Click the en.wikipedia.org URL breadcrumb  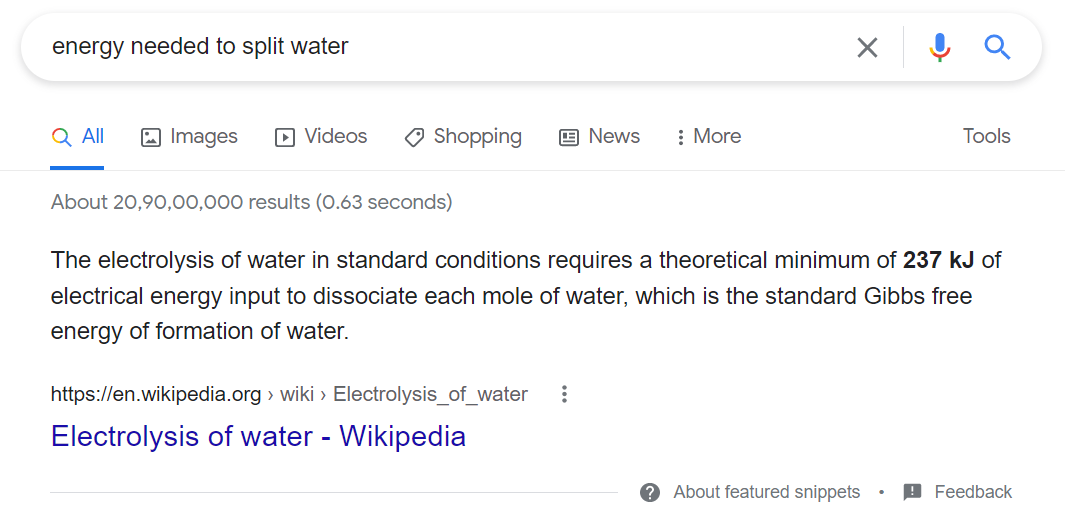coord(156,394)
